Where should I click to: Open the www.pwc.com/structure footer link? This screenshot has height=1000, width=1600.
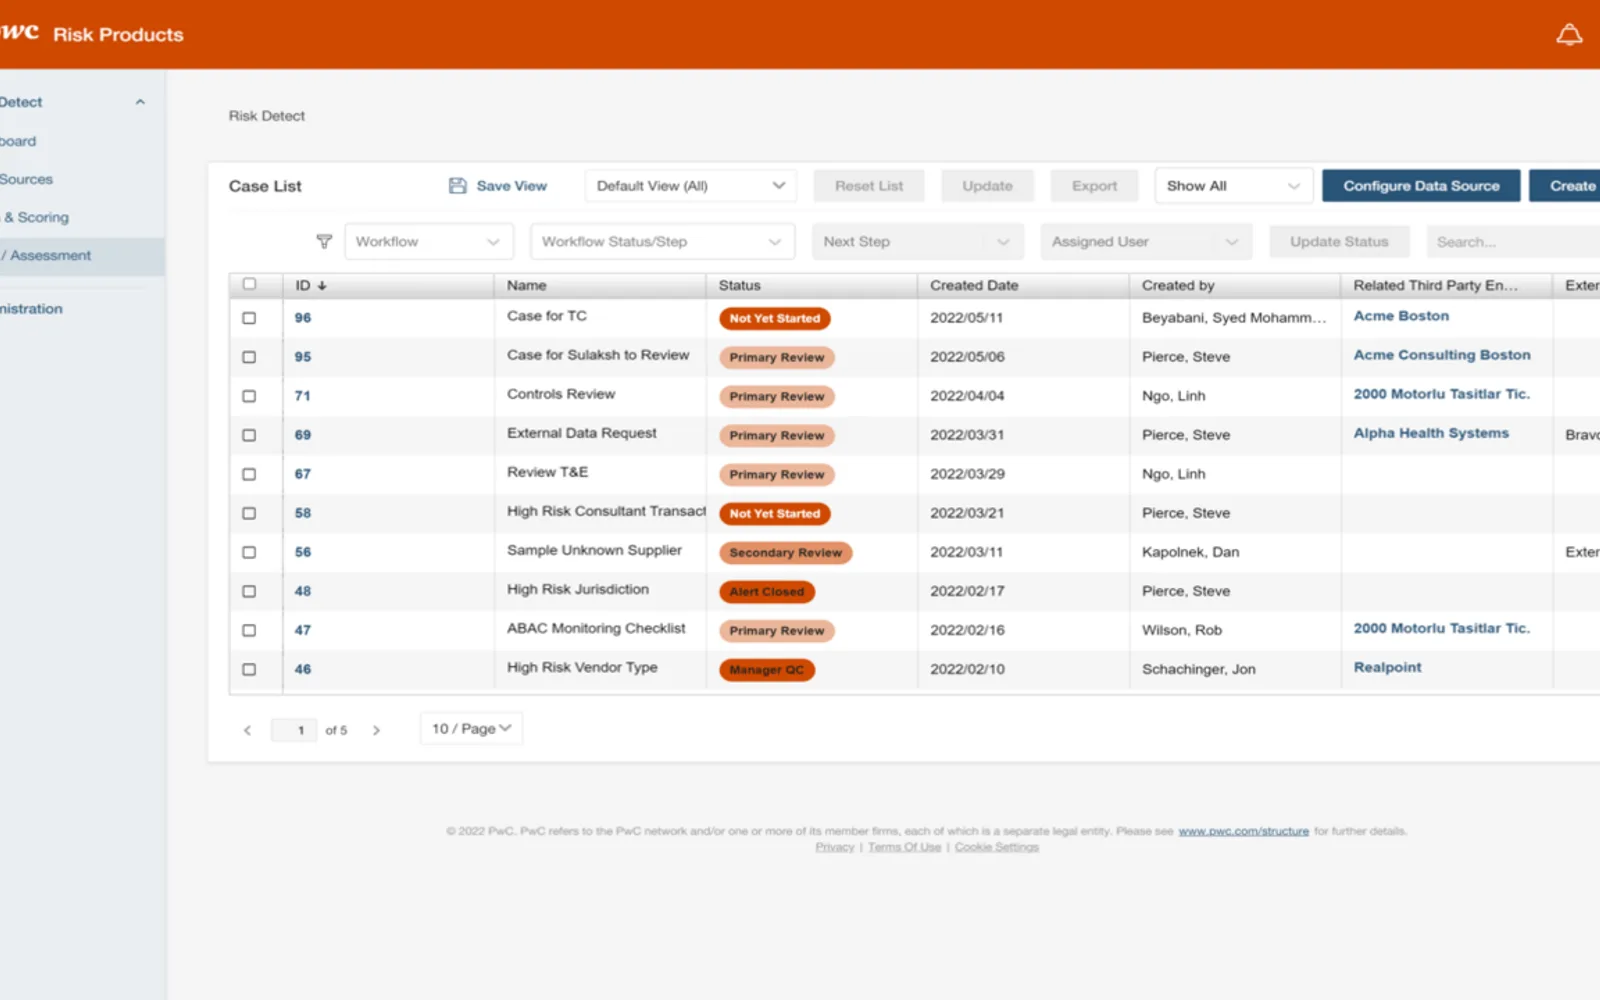(x=1243, y=831)
